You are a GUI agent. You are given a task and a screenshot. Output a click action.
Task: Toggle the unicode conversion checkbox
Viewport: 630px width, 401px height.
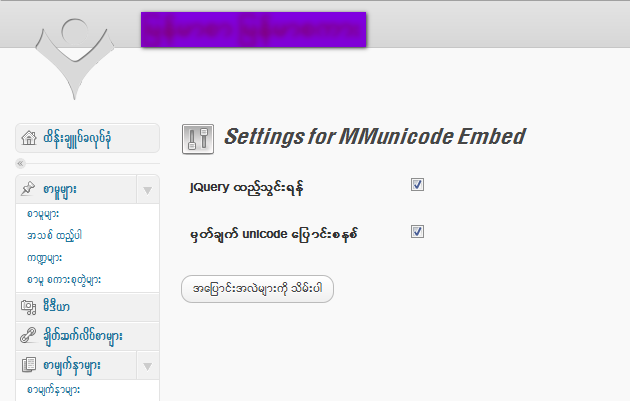coord(417,231)
